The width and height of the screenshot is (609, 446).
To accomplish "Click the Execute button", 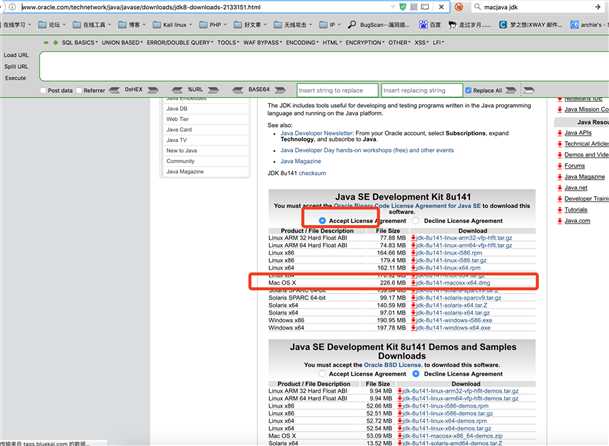I will [16, 78].
